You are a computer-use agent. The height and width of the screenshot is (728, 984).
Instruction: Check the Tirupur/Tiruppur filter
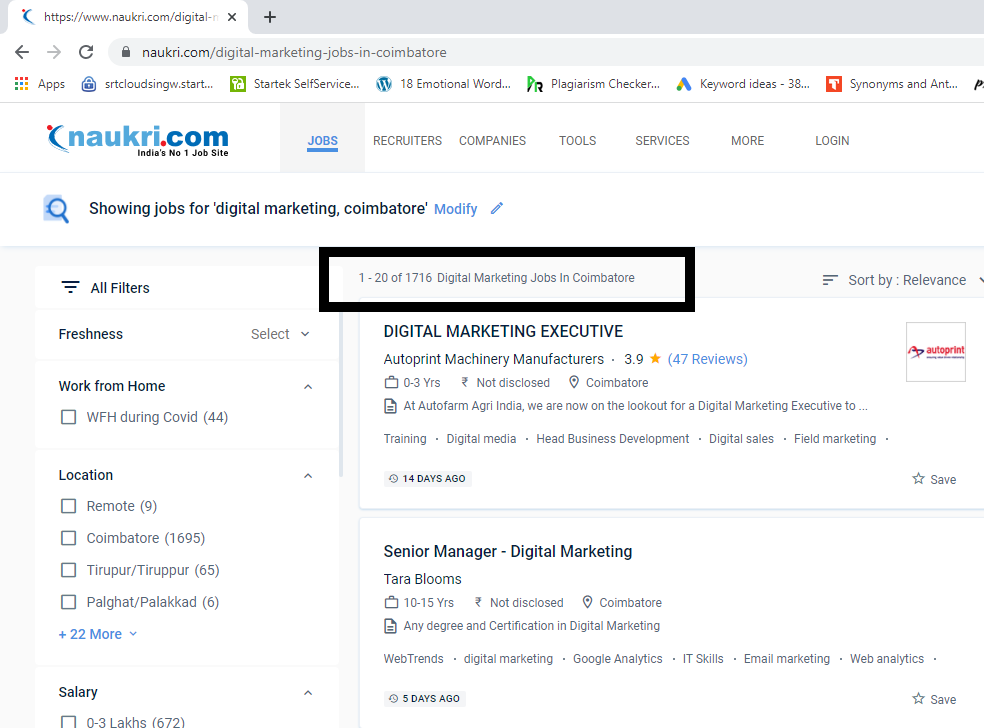pos(68,570)
